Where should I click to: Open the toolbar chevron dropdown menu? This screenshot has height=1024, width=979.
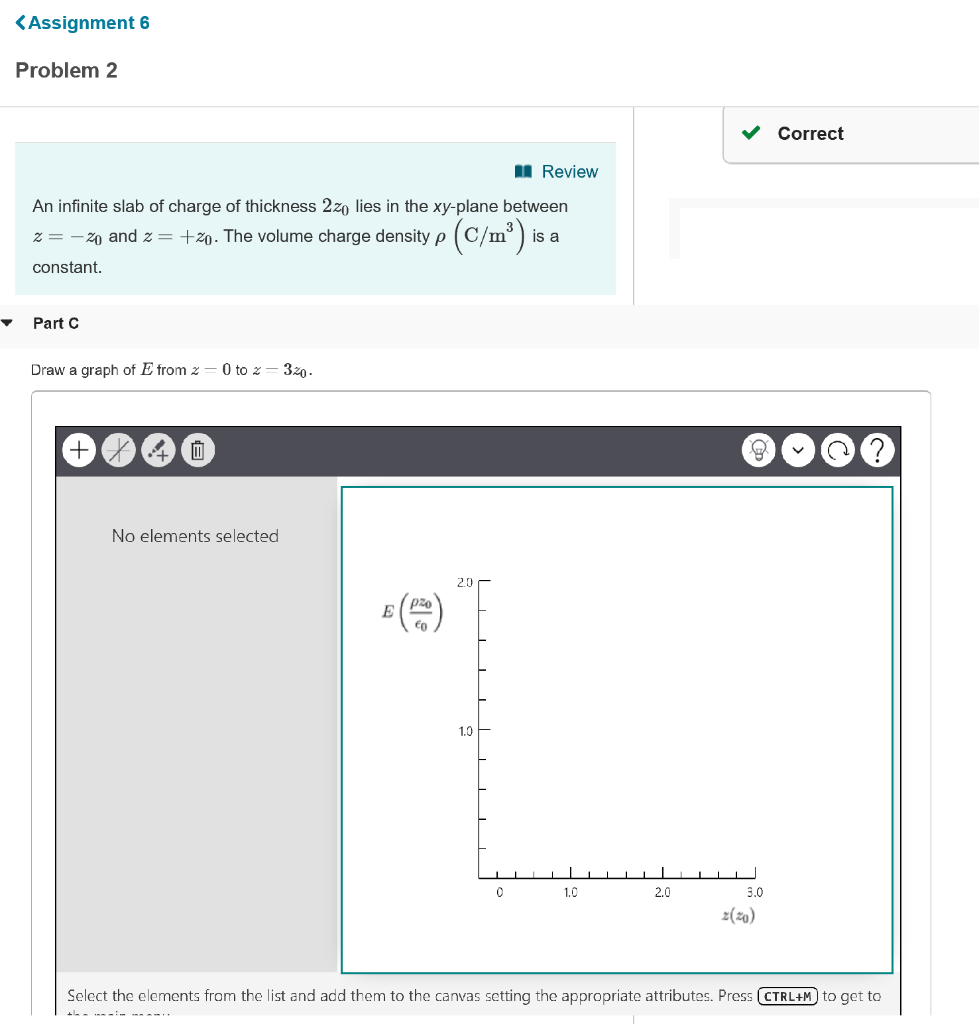point(798,450)
